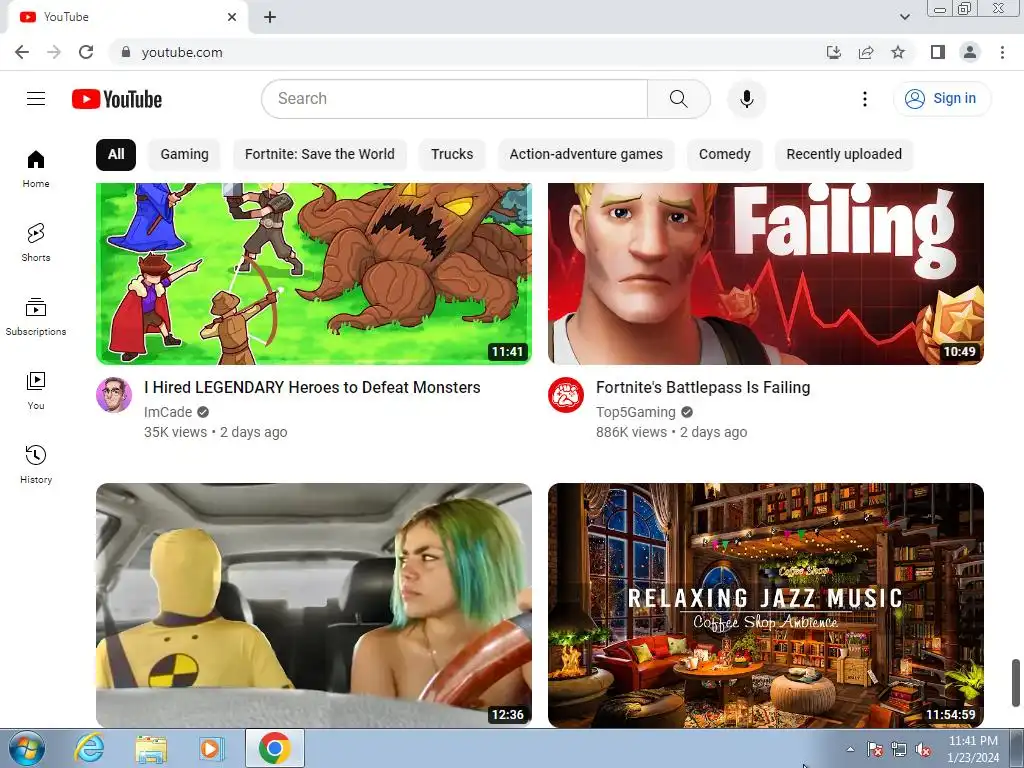Click the network tray icon

point(899,749)
